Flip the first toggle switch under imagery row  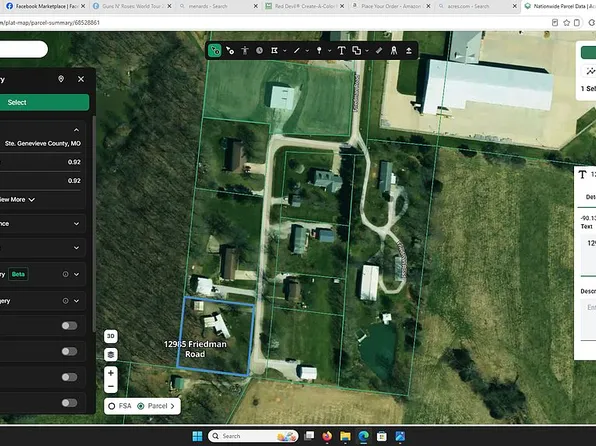coord(70,325)
